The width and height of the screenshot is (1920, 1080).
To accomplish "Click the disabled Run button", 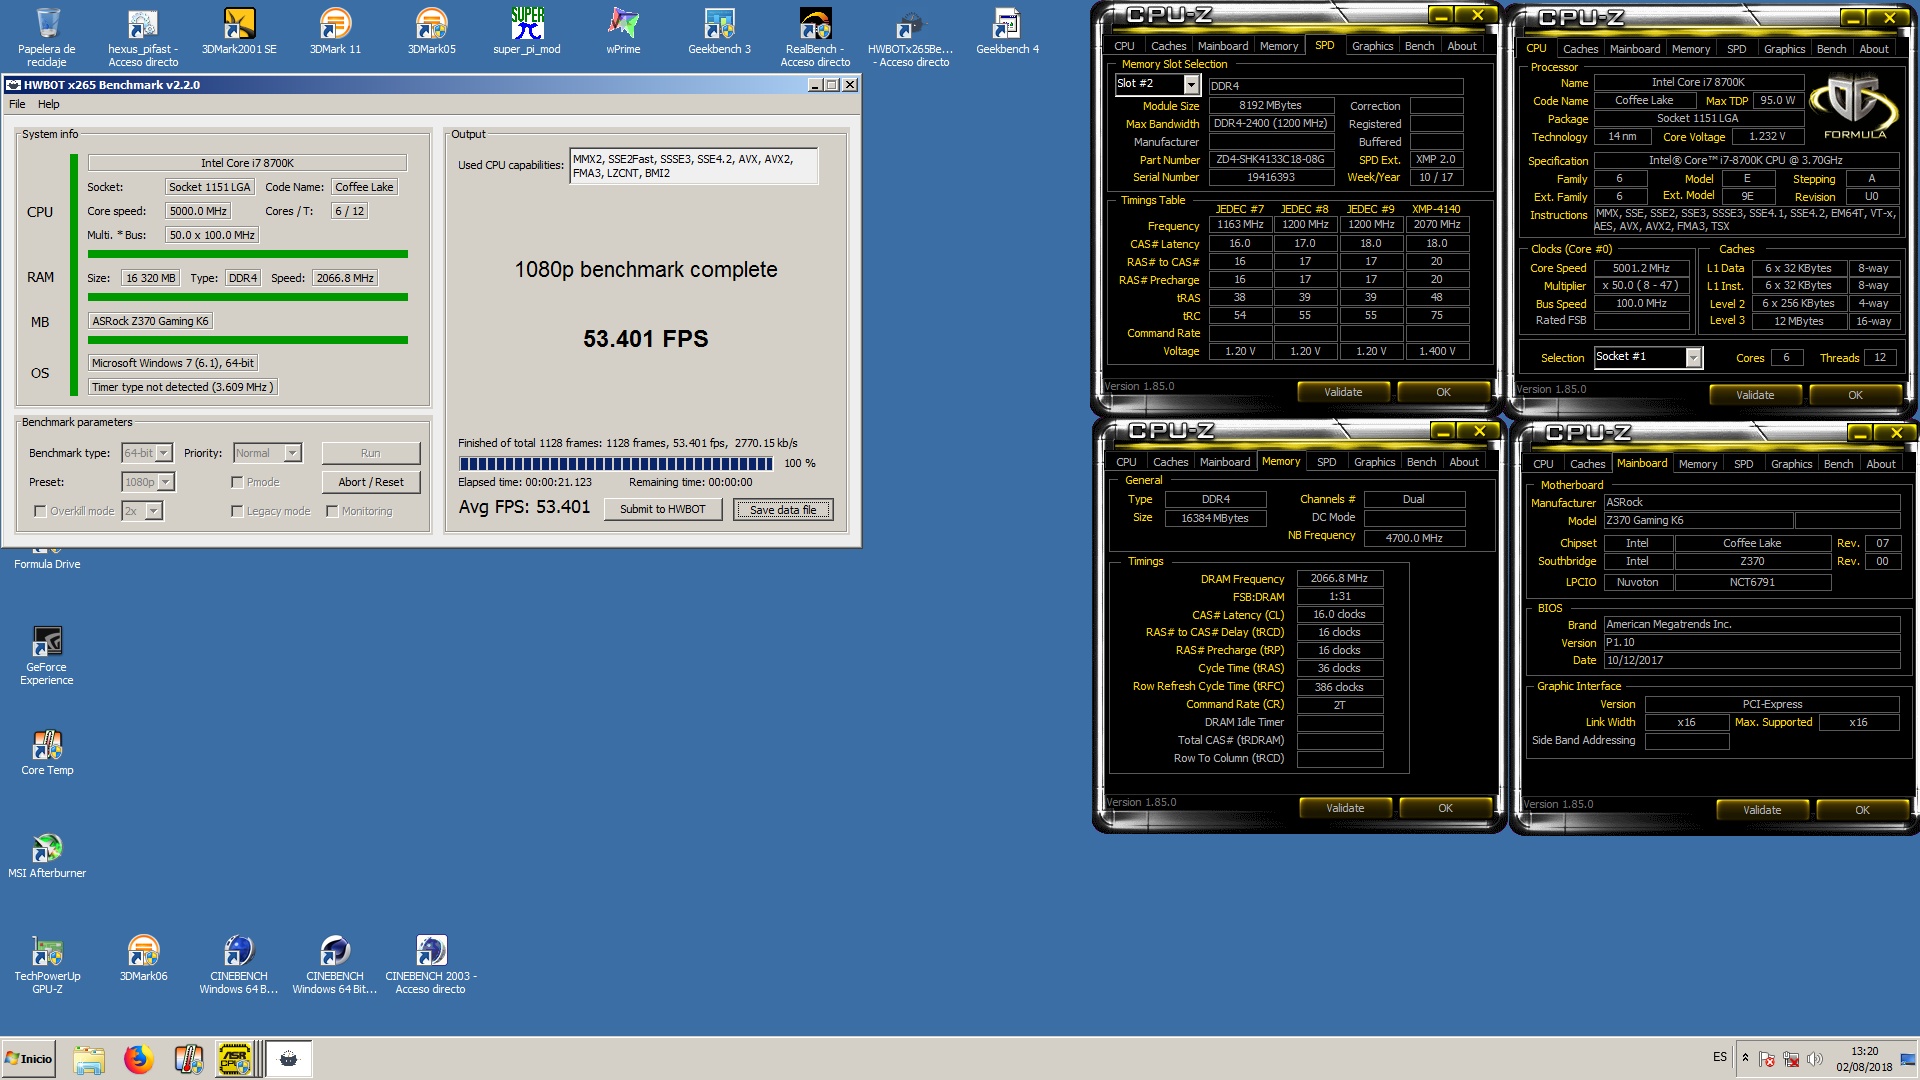I will [371, 453].
